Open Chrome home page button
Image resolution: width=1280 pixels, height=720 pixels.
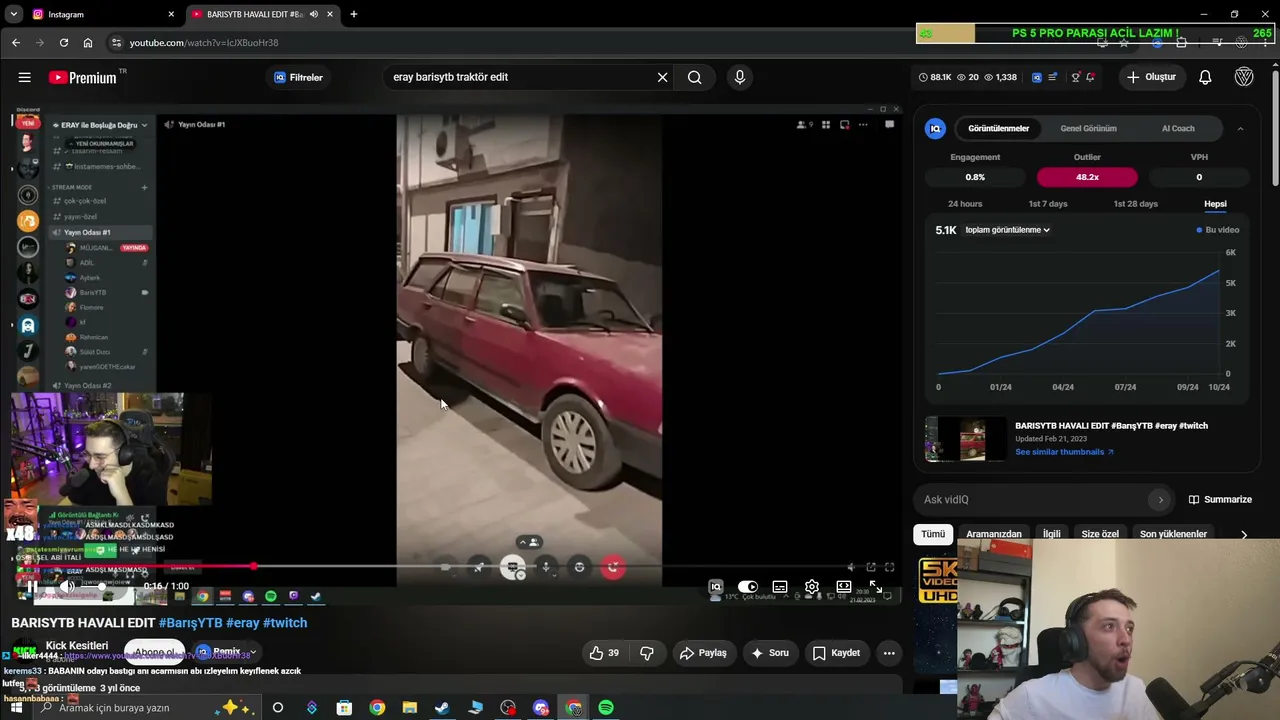pos(88,43)
